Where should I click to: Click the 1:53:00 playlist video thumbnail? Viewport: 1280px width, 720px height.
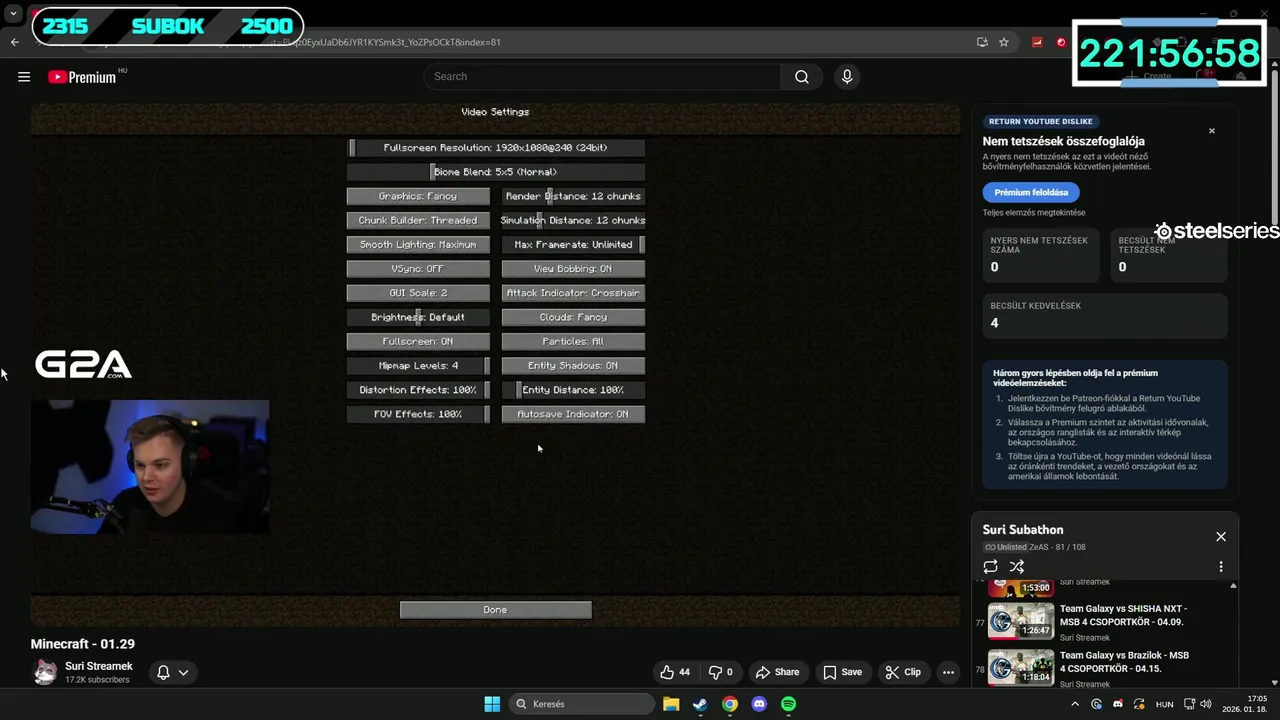pos(1021,587)
